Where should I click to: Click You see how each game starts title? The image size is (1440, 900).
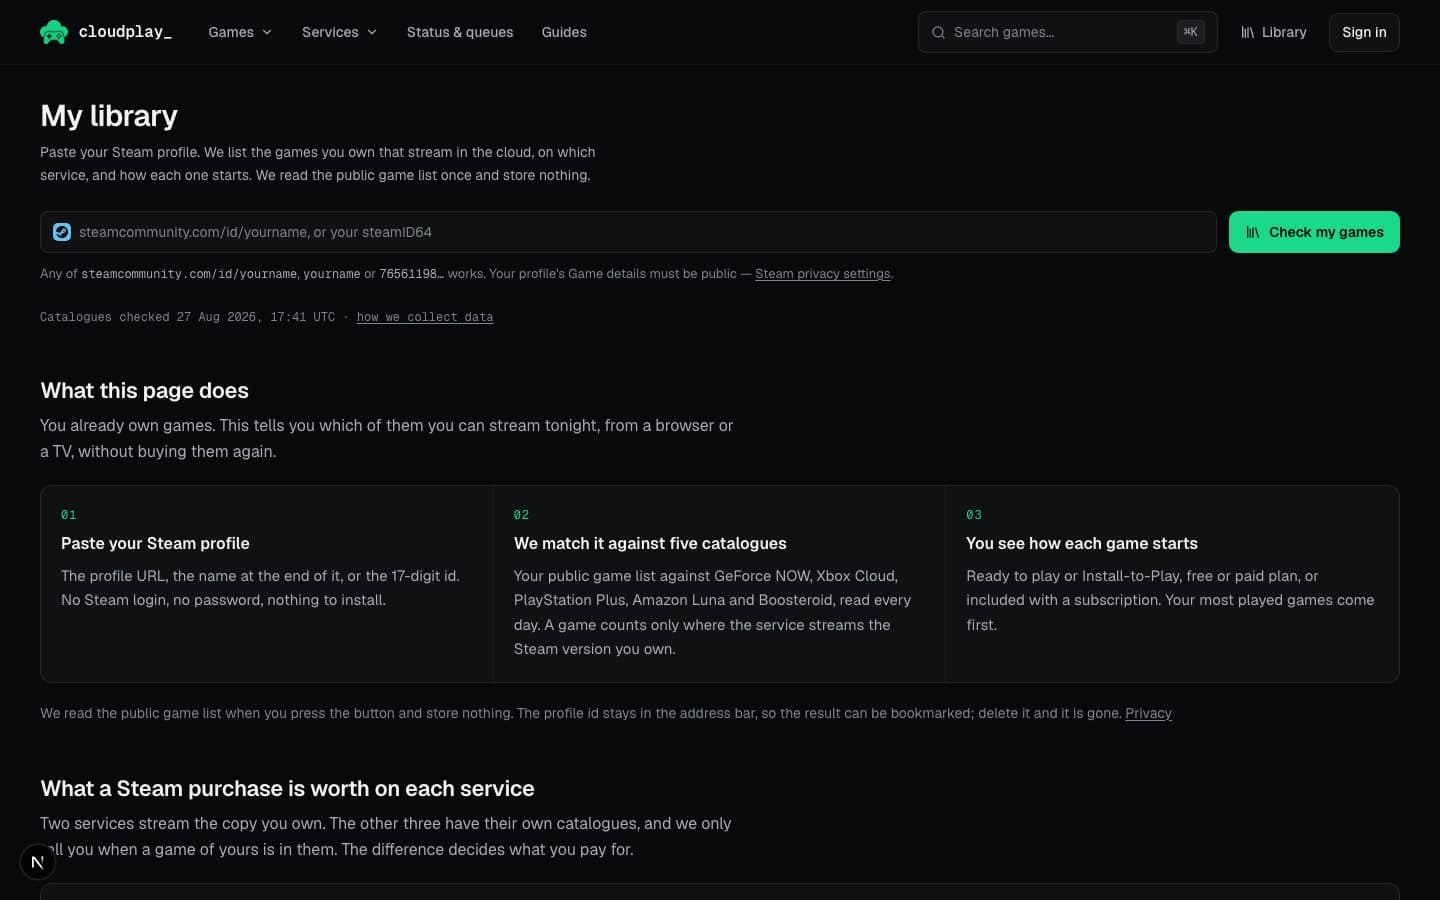[1082, 543]
